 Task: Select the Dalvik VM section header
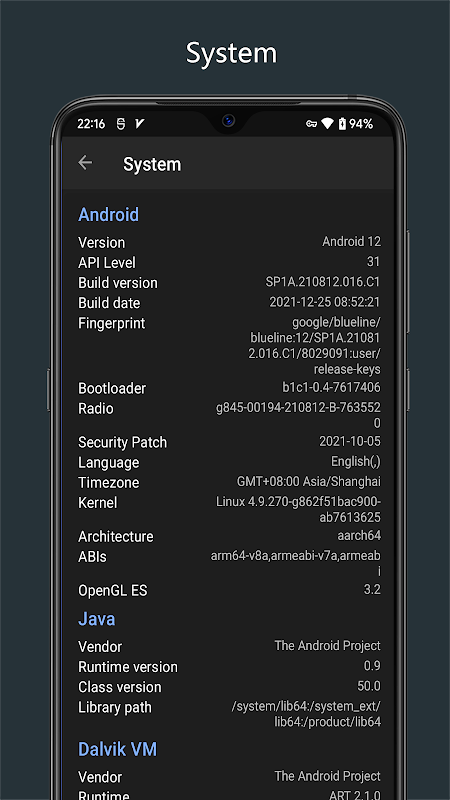[x=117, y=749]
